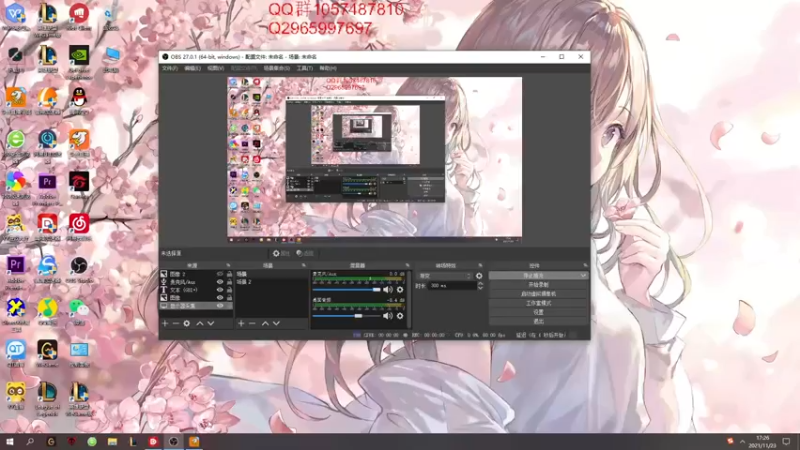Screen dimensions: 800x450
Task: Open the 编辑(E) menu
Action: pyautogui.click(x=192, y=68)
